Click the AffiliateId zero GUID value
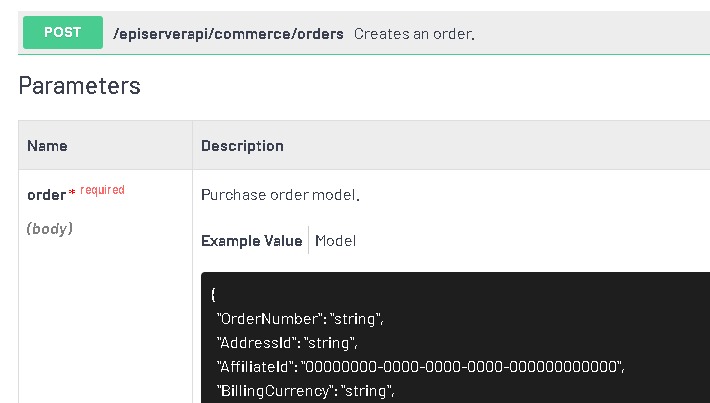The height and width of the screenshot is (403, 710). coord(462,366)
